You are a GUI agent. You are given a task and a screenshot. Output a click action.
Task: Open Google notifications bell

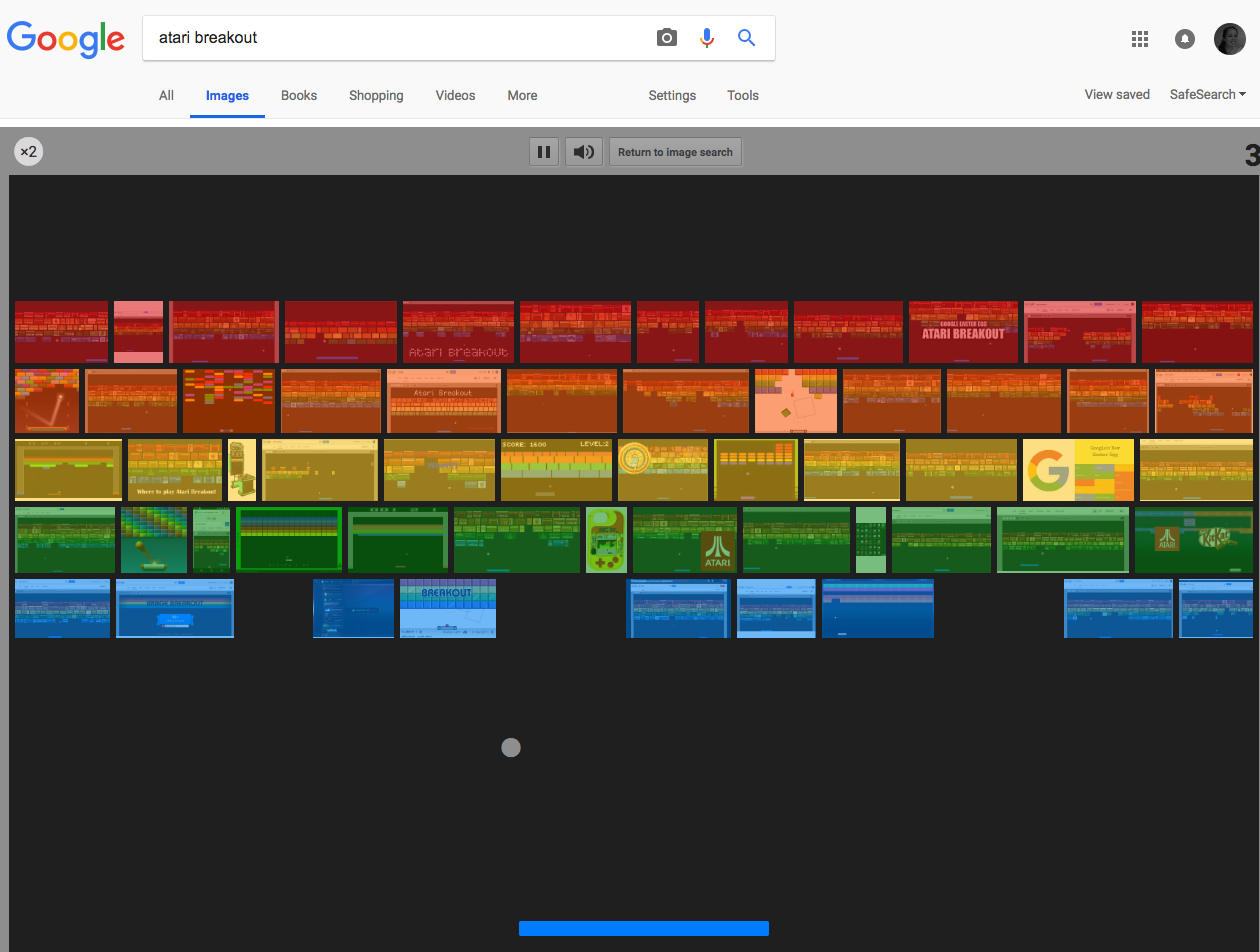[x=1184, y=39]
